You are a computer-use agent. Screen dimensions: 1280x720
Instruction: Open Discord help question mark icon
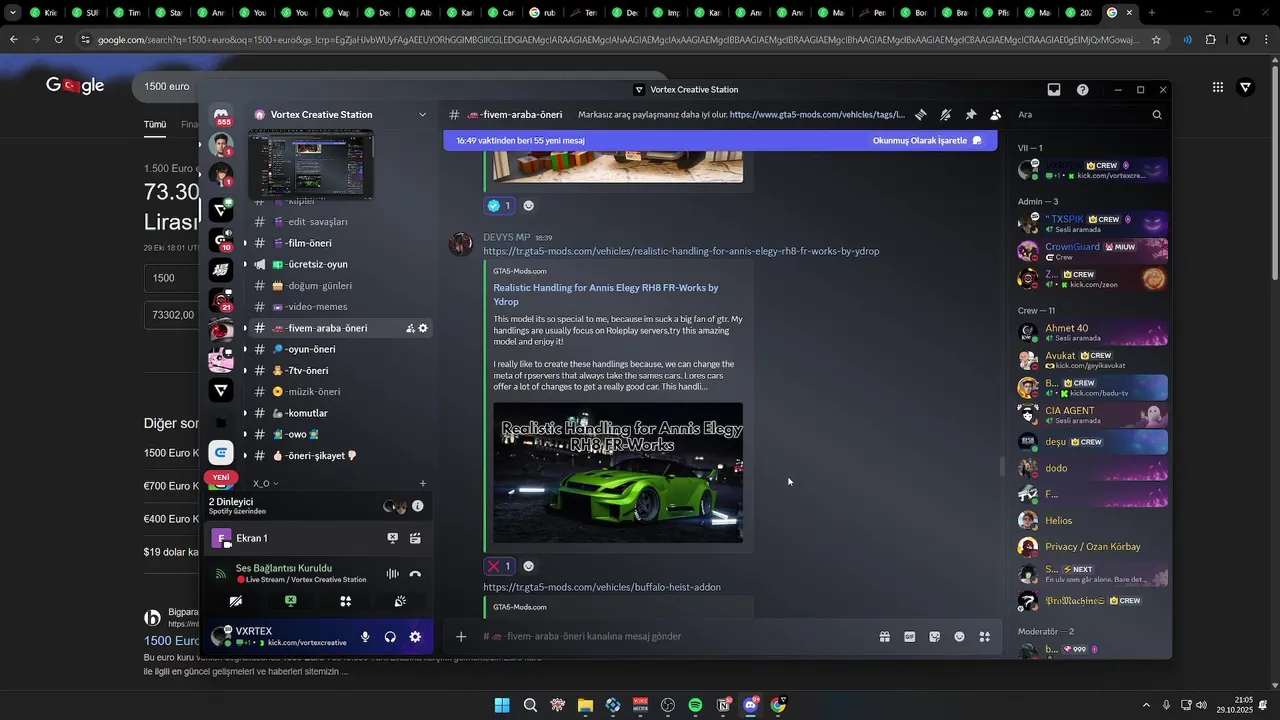[1083, 90]
